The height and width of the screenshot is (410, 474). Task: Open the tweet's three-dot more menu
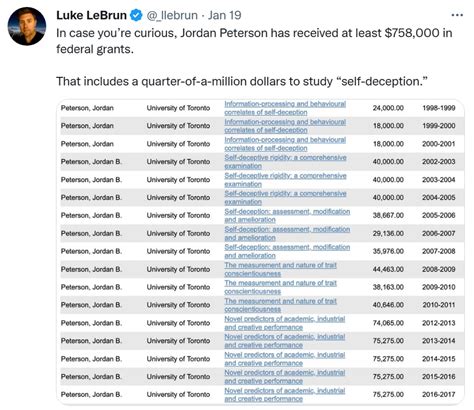(x=457, y=15)
